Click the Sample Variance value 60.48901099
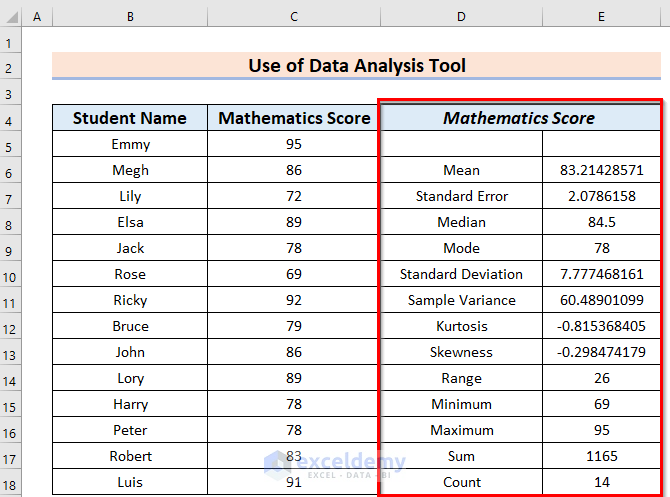The height and width of the screenshot is (497, 670). coord(602,300)
